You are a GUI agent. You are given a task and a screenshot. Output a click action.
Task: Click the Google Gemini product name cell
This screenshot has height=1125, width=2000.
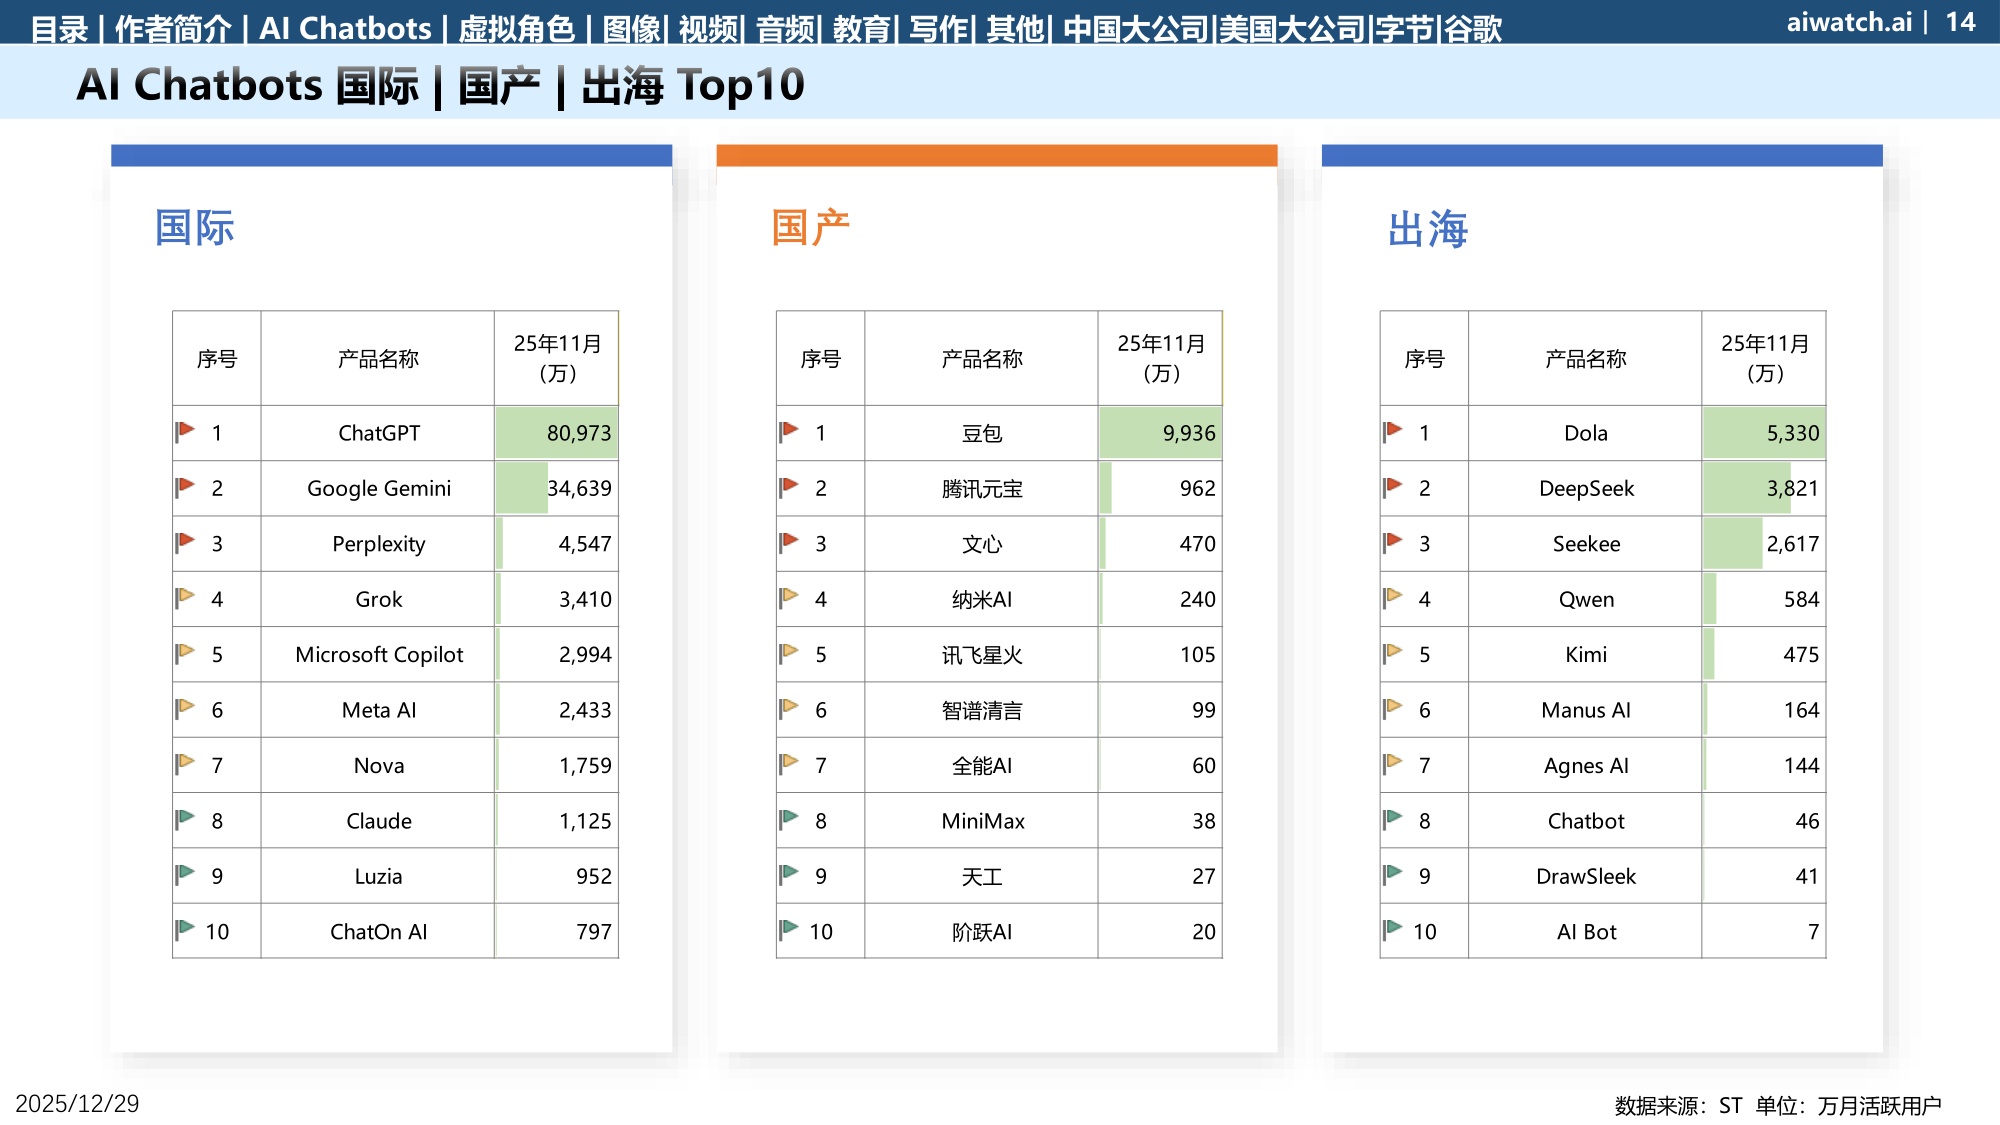[x=378, y=488]
